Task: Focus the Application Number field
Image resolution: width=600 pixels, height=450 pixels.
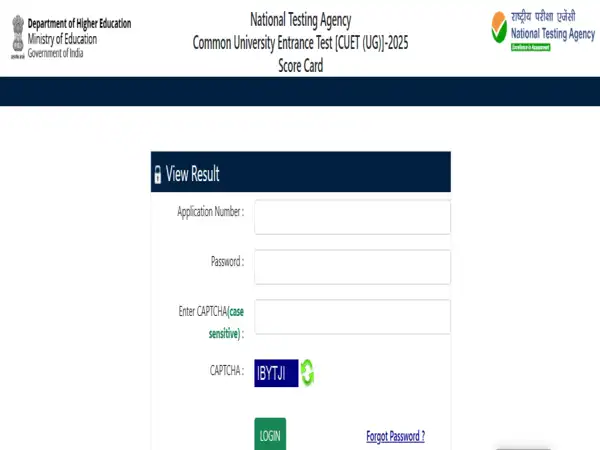Action: point(352,217)
